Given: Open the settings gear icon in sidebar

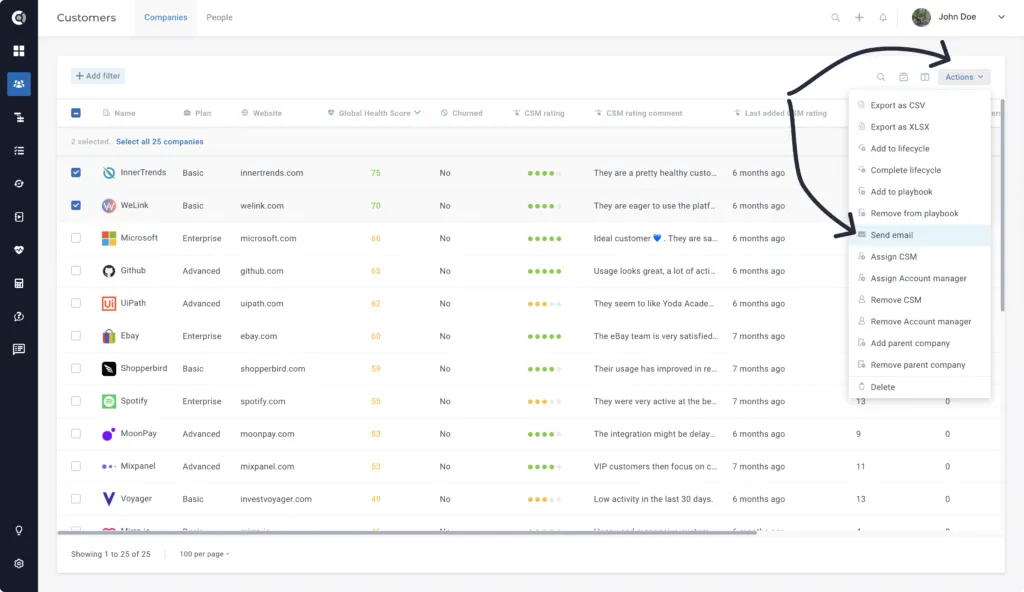Looking at the screenshot, I should pyautogui.click(x=19, y=564).
